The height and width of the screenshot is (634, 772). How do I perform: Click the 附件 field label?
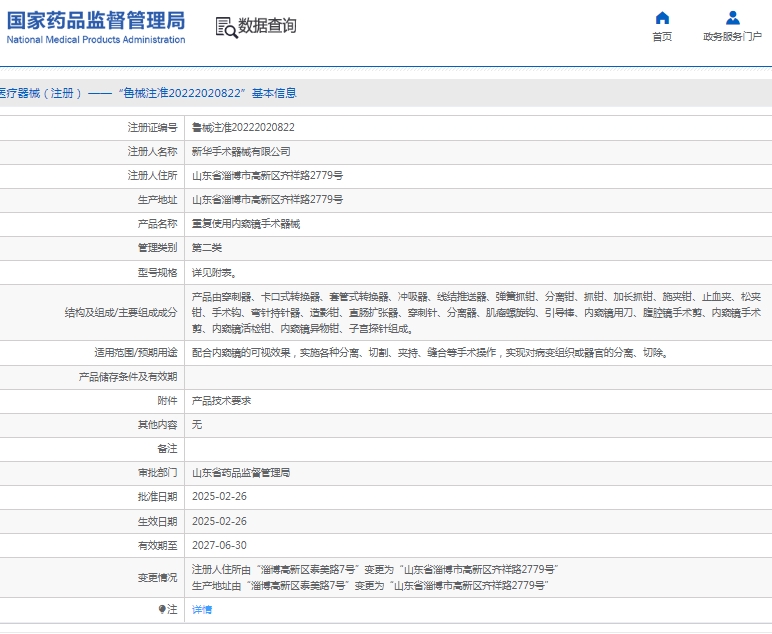[167, 401]
